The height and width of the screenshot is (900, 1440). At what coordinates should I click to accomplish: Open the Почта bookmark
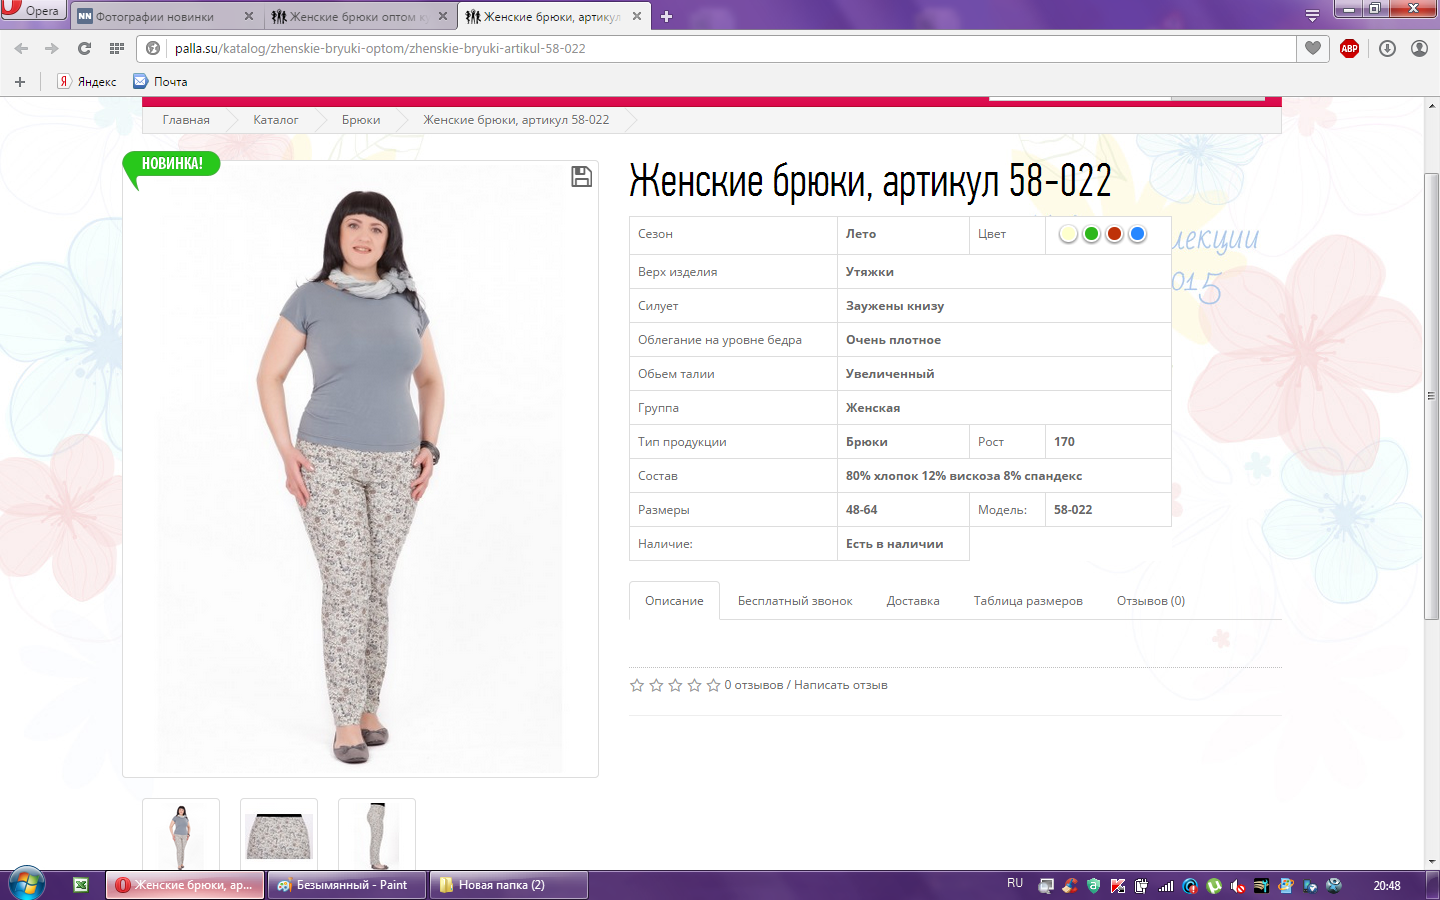pyautogui.click(x=161, y=82)
